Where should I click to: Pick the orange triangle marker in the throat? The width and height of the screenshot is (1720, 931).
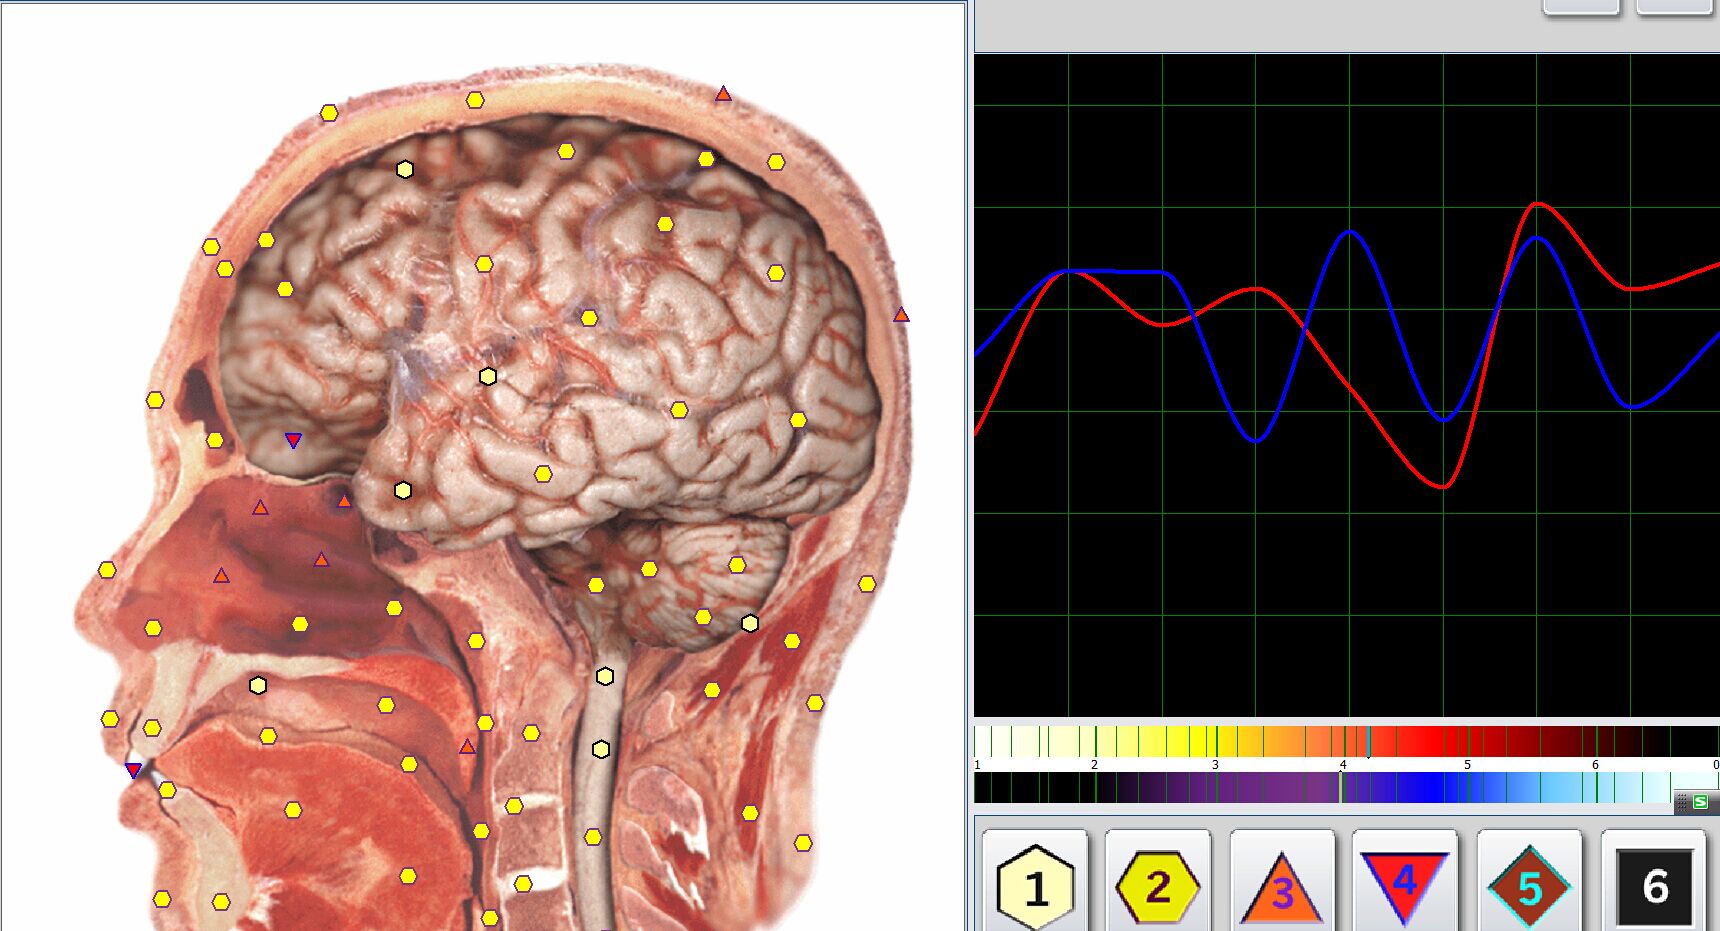point(467,746)
